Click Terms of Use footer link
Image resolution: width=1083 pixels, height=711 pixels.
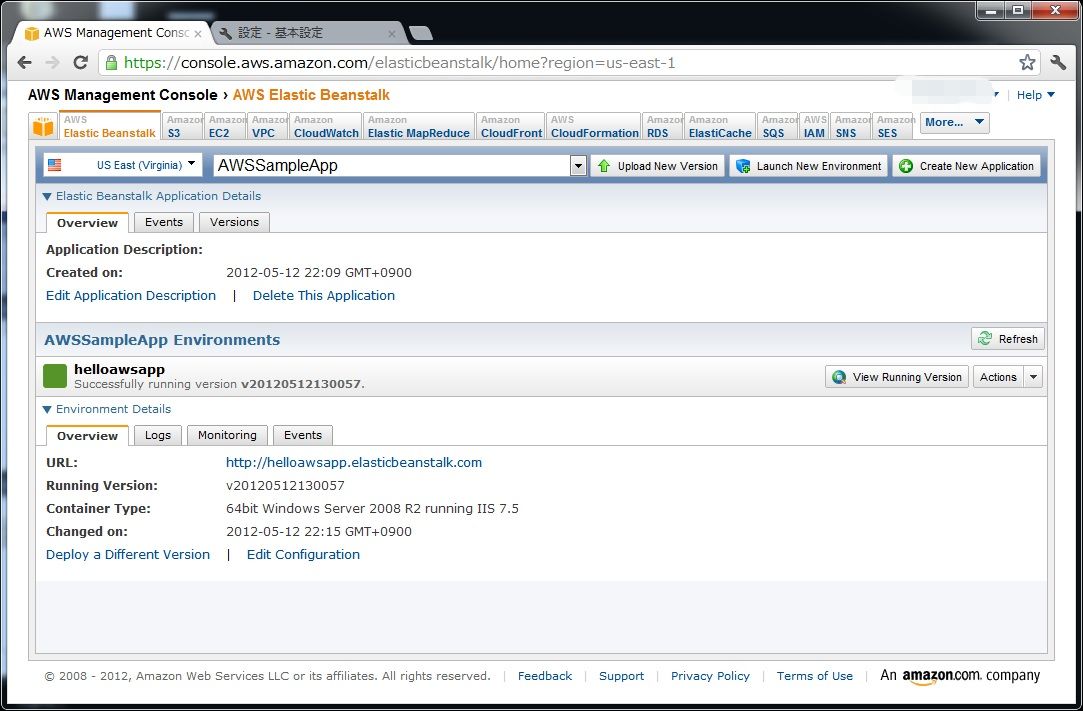click(814, 676)
